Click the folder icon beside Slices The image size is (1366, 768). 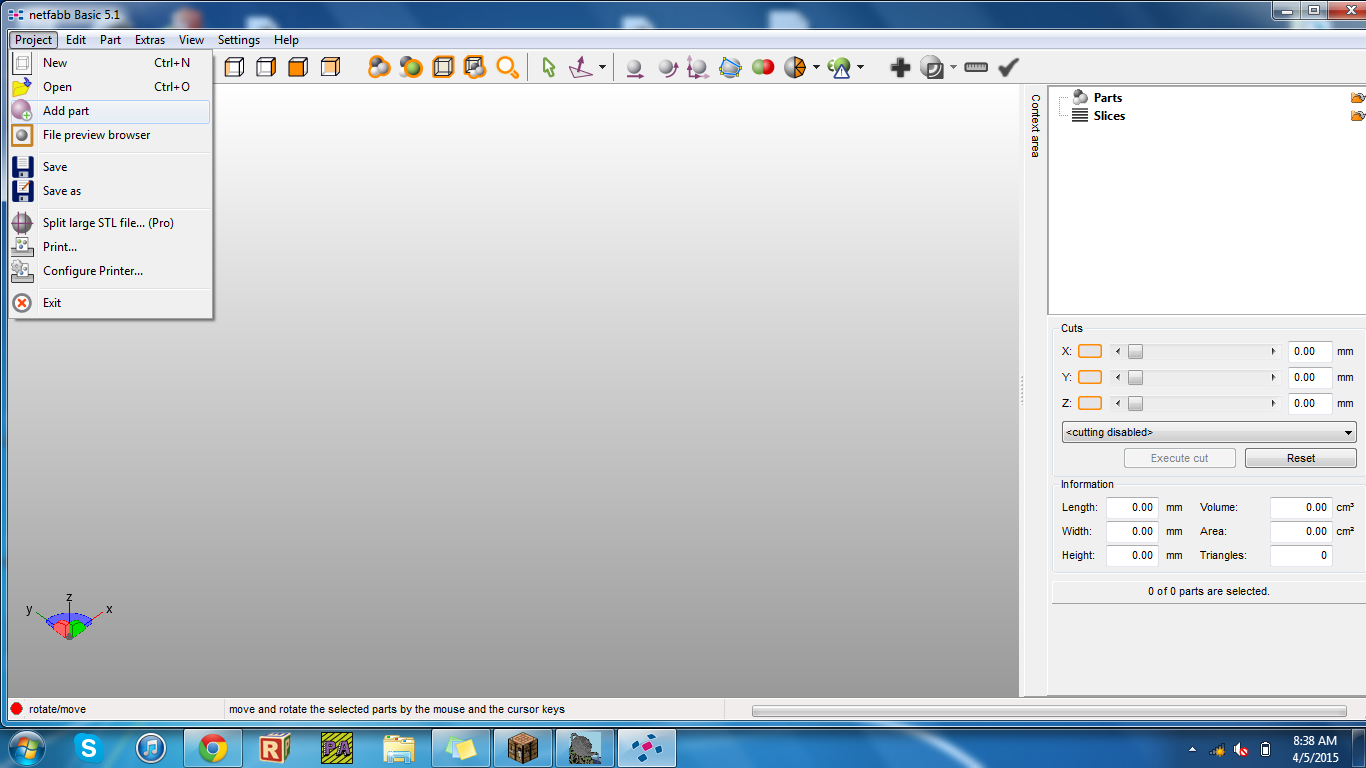[1357, 116]
